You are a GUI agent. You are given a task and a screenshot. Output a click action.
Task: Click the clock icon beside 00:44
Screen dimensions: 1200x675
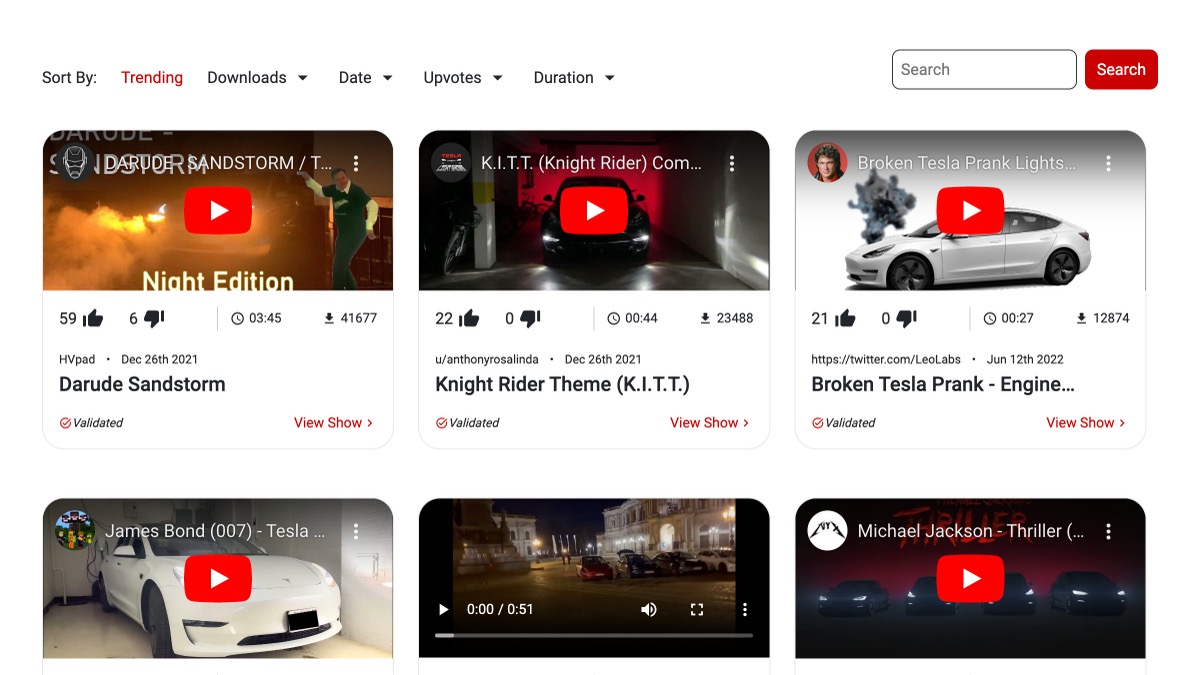point(613,318)
